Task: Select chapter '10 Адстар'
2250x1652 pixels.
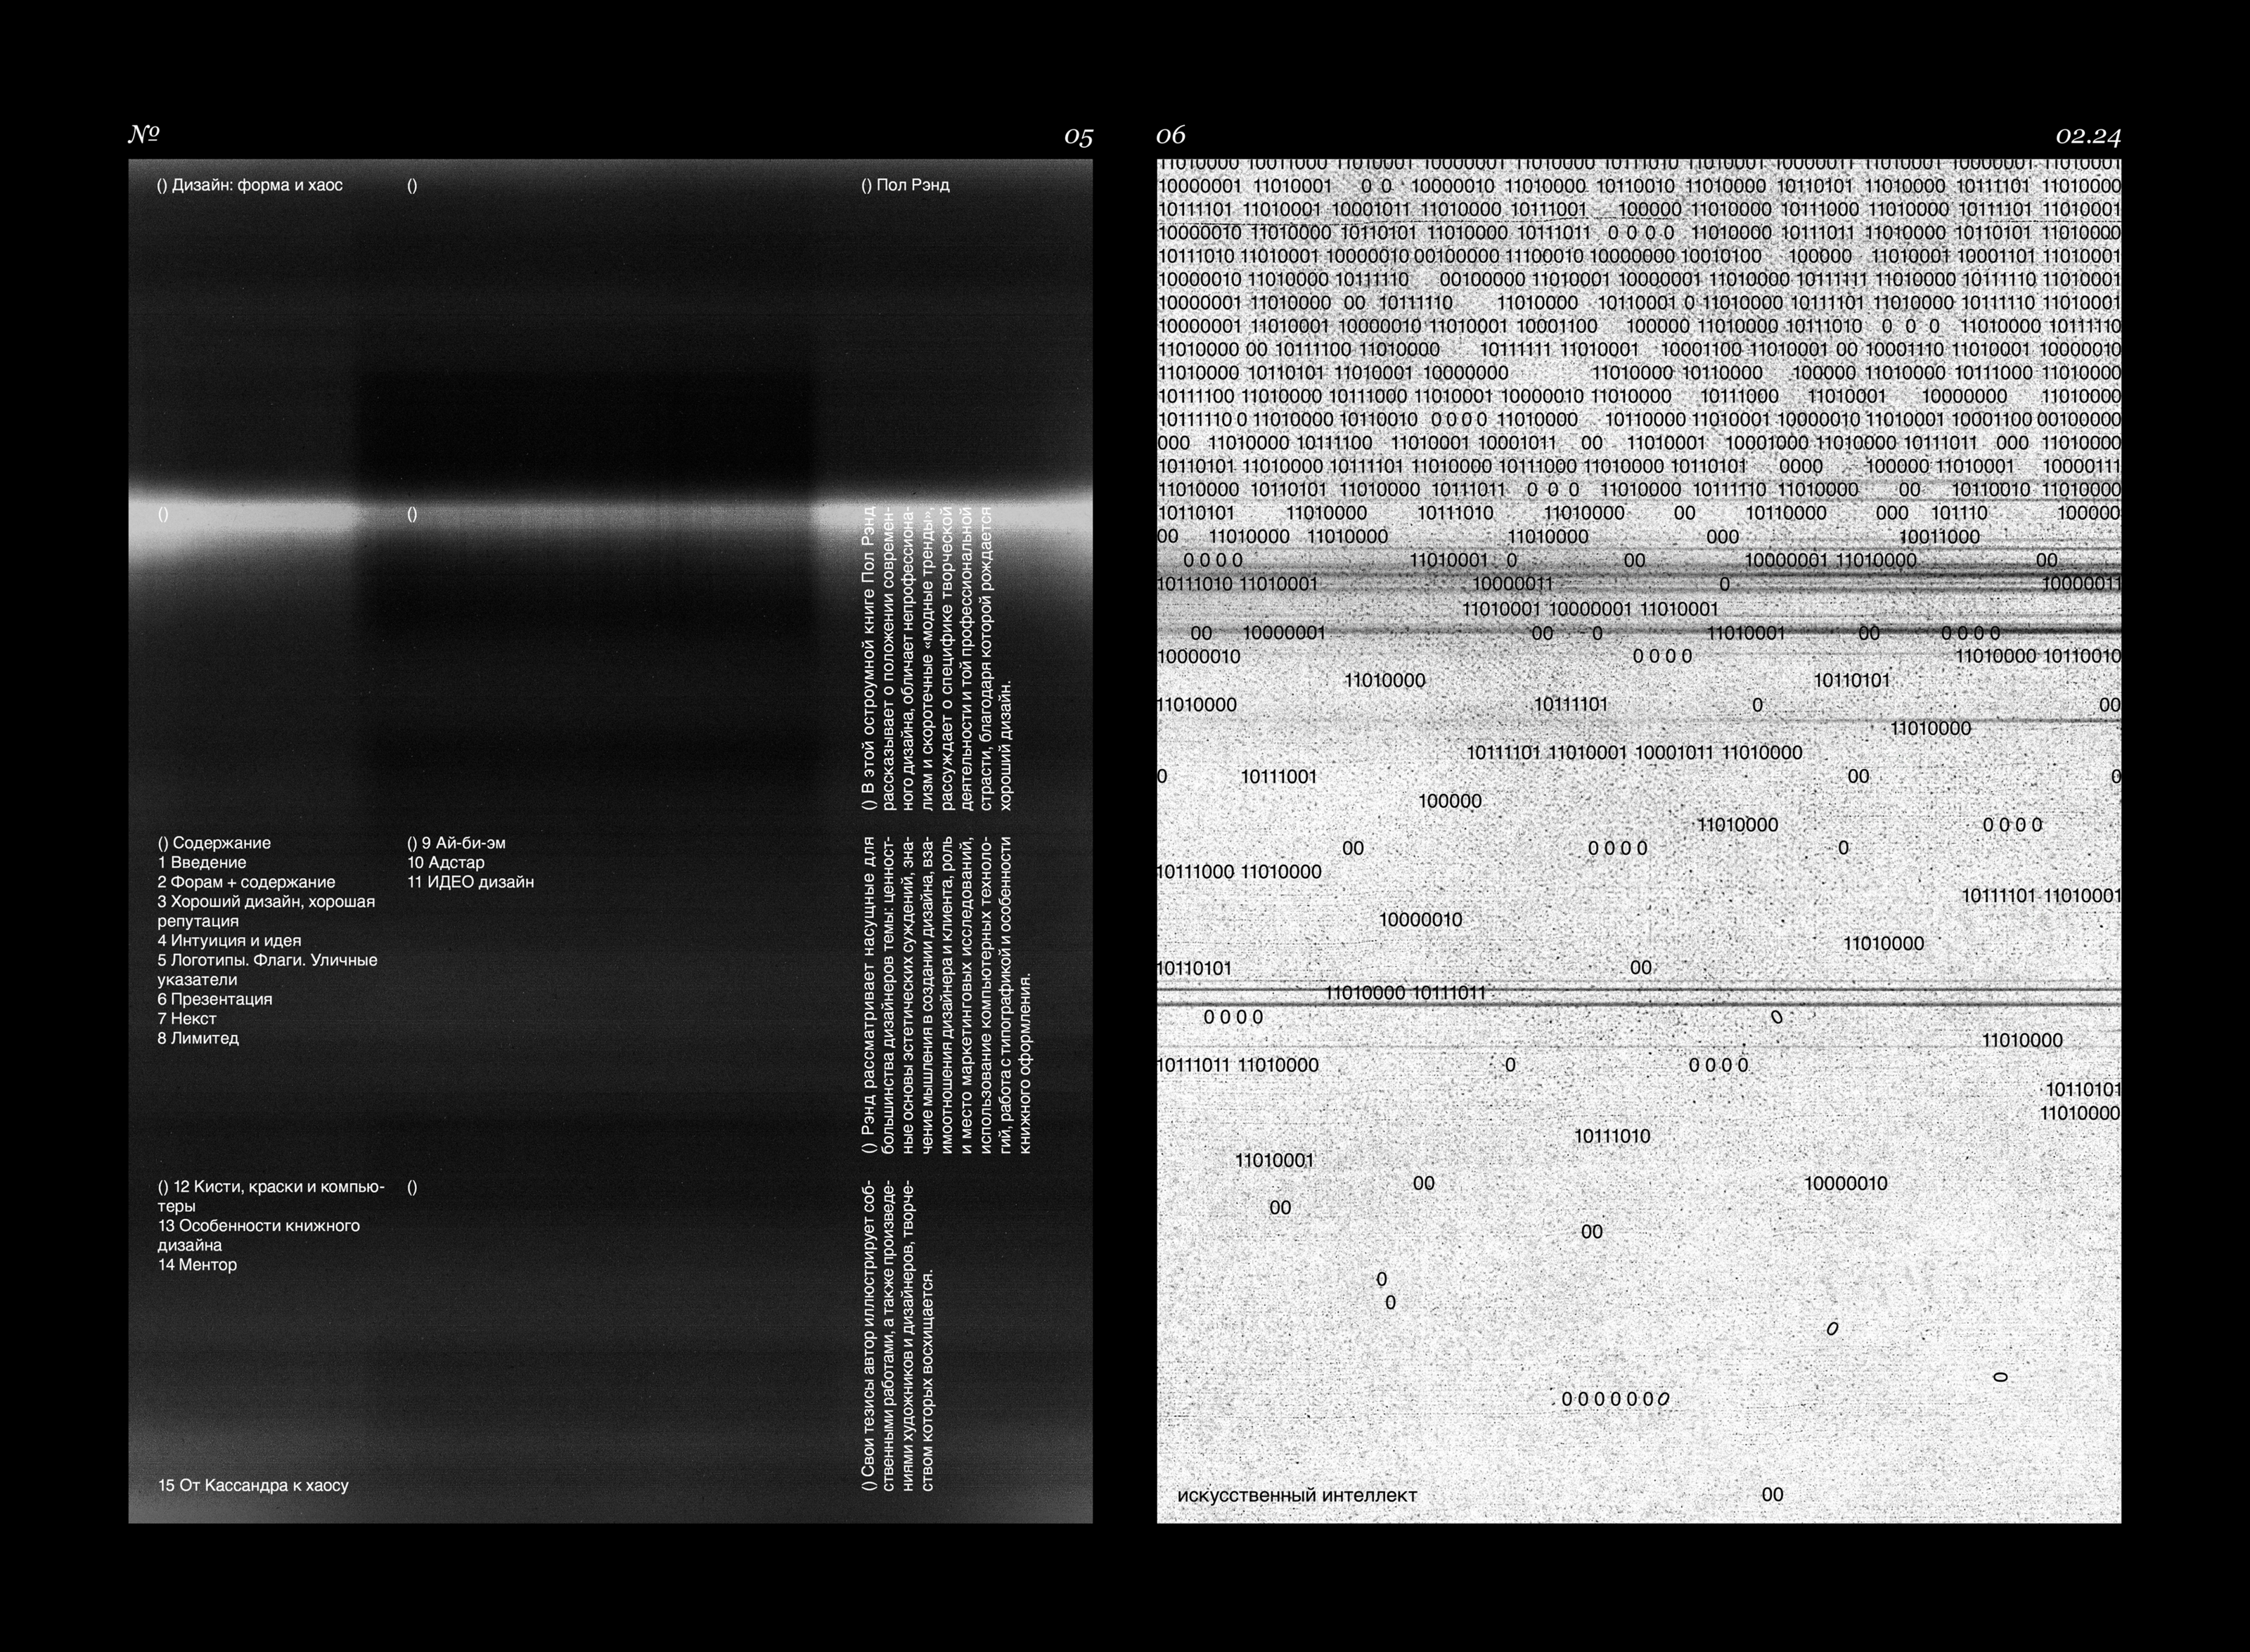Action: (x=446, y=862)
